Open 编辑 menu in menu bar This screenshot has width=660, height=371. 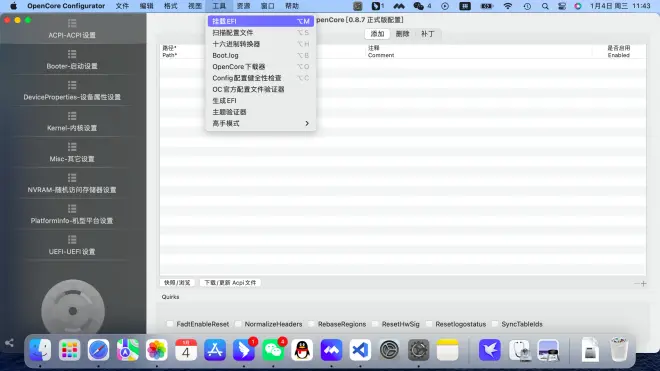click(146, 6)
